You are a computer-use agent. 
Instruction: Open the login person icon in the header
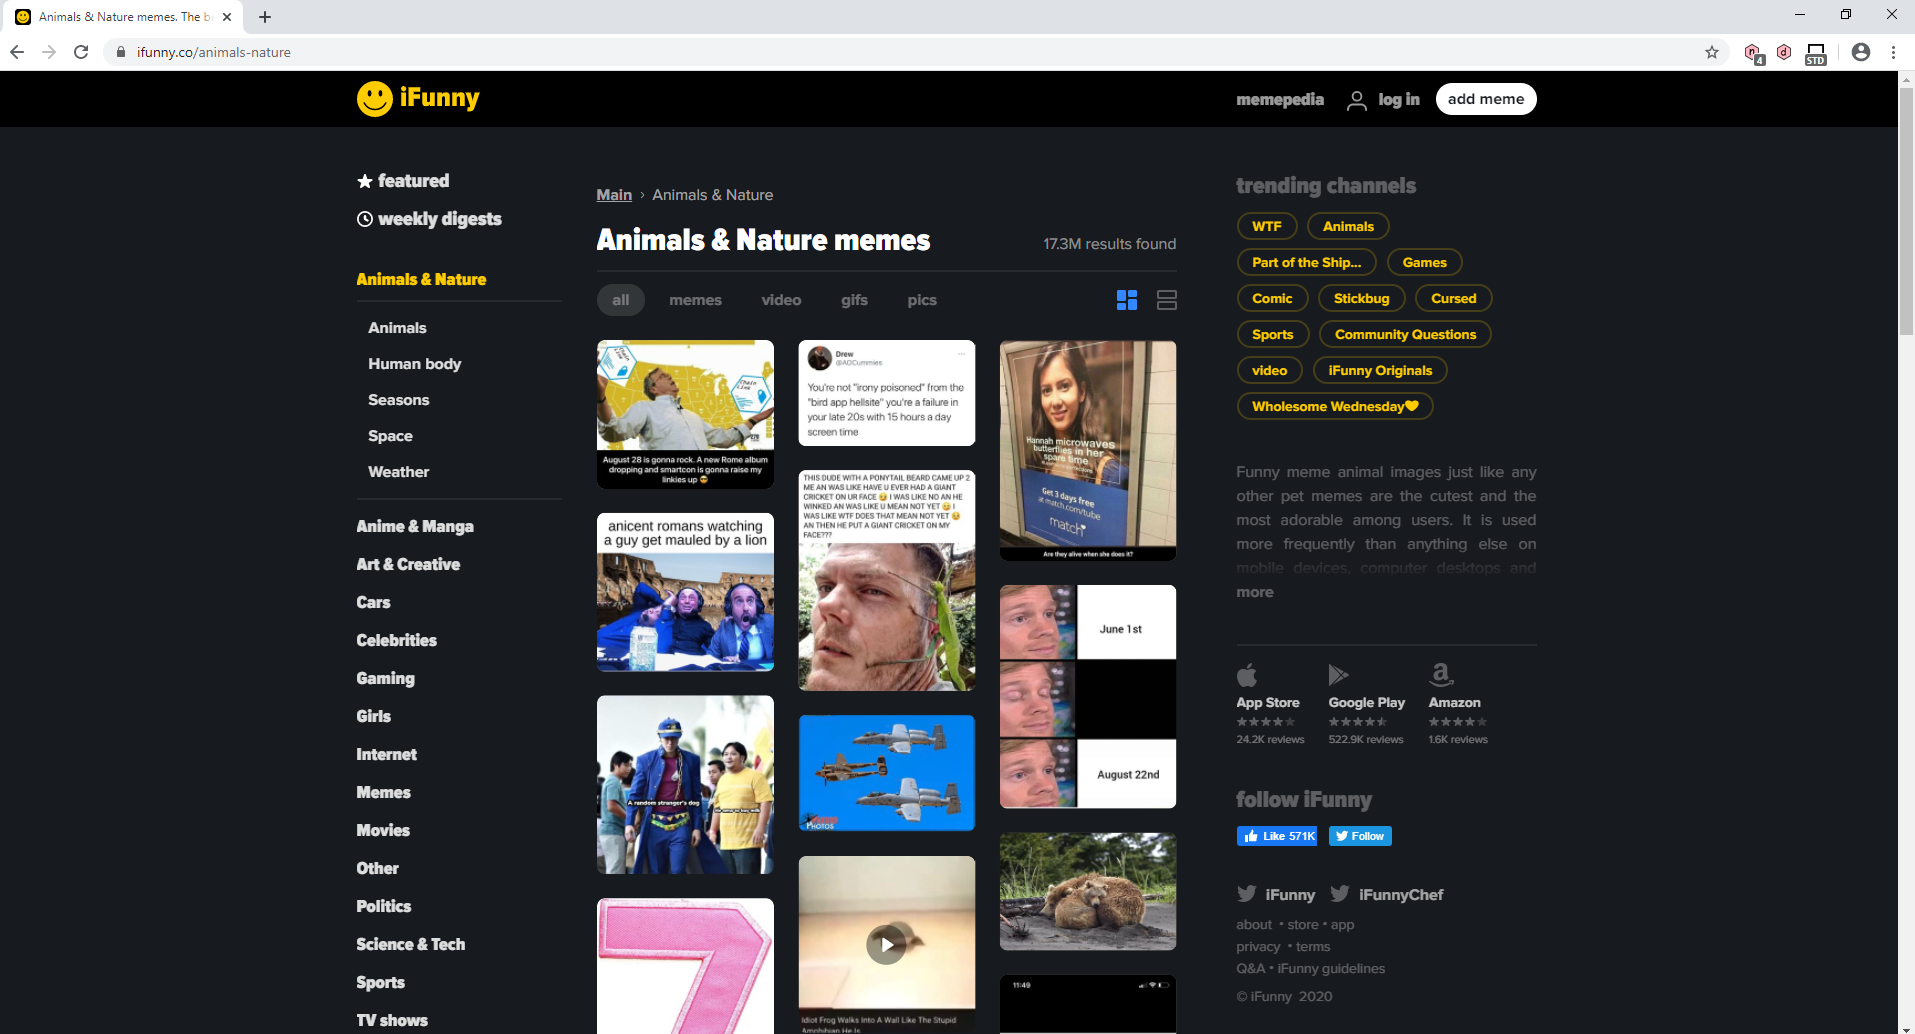(x=1356, y=99)
